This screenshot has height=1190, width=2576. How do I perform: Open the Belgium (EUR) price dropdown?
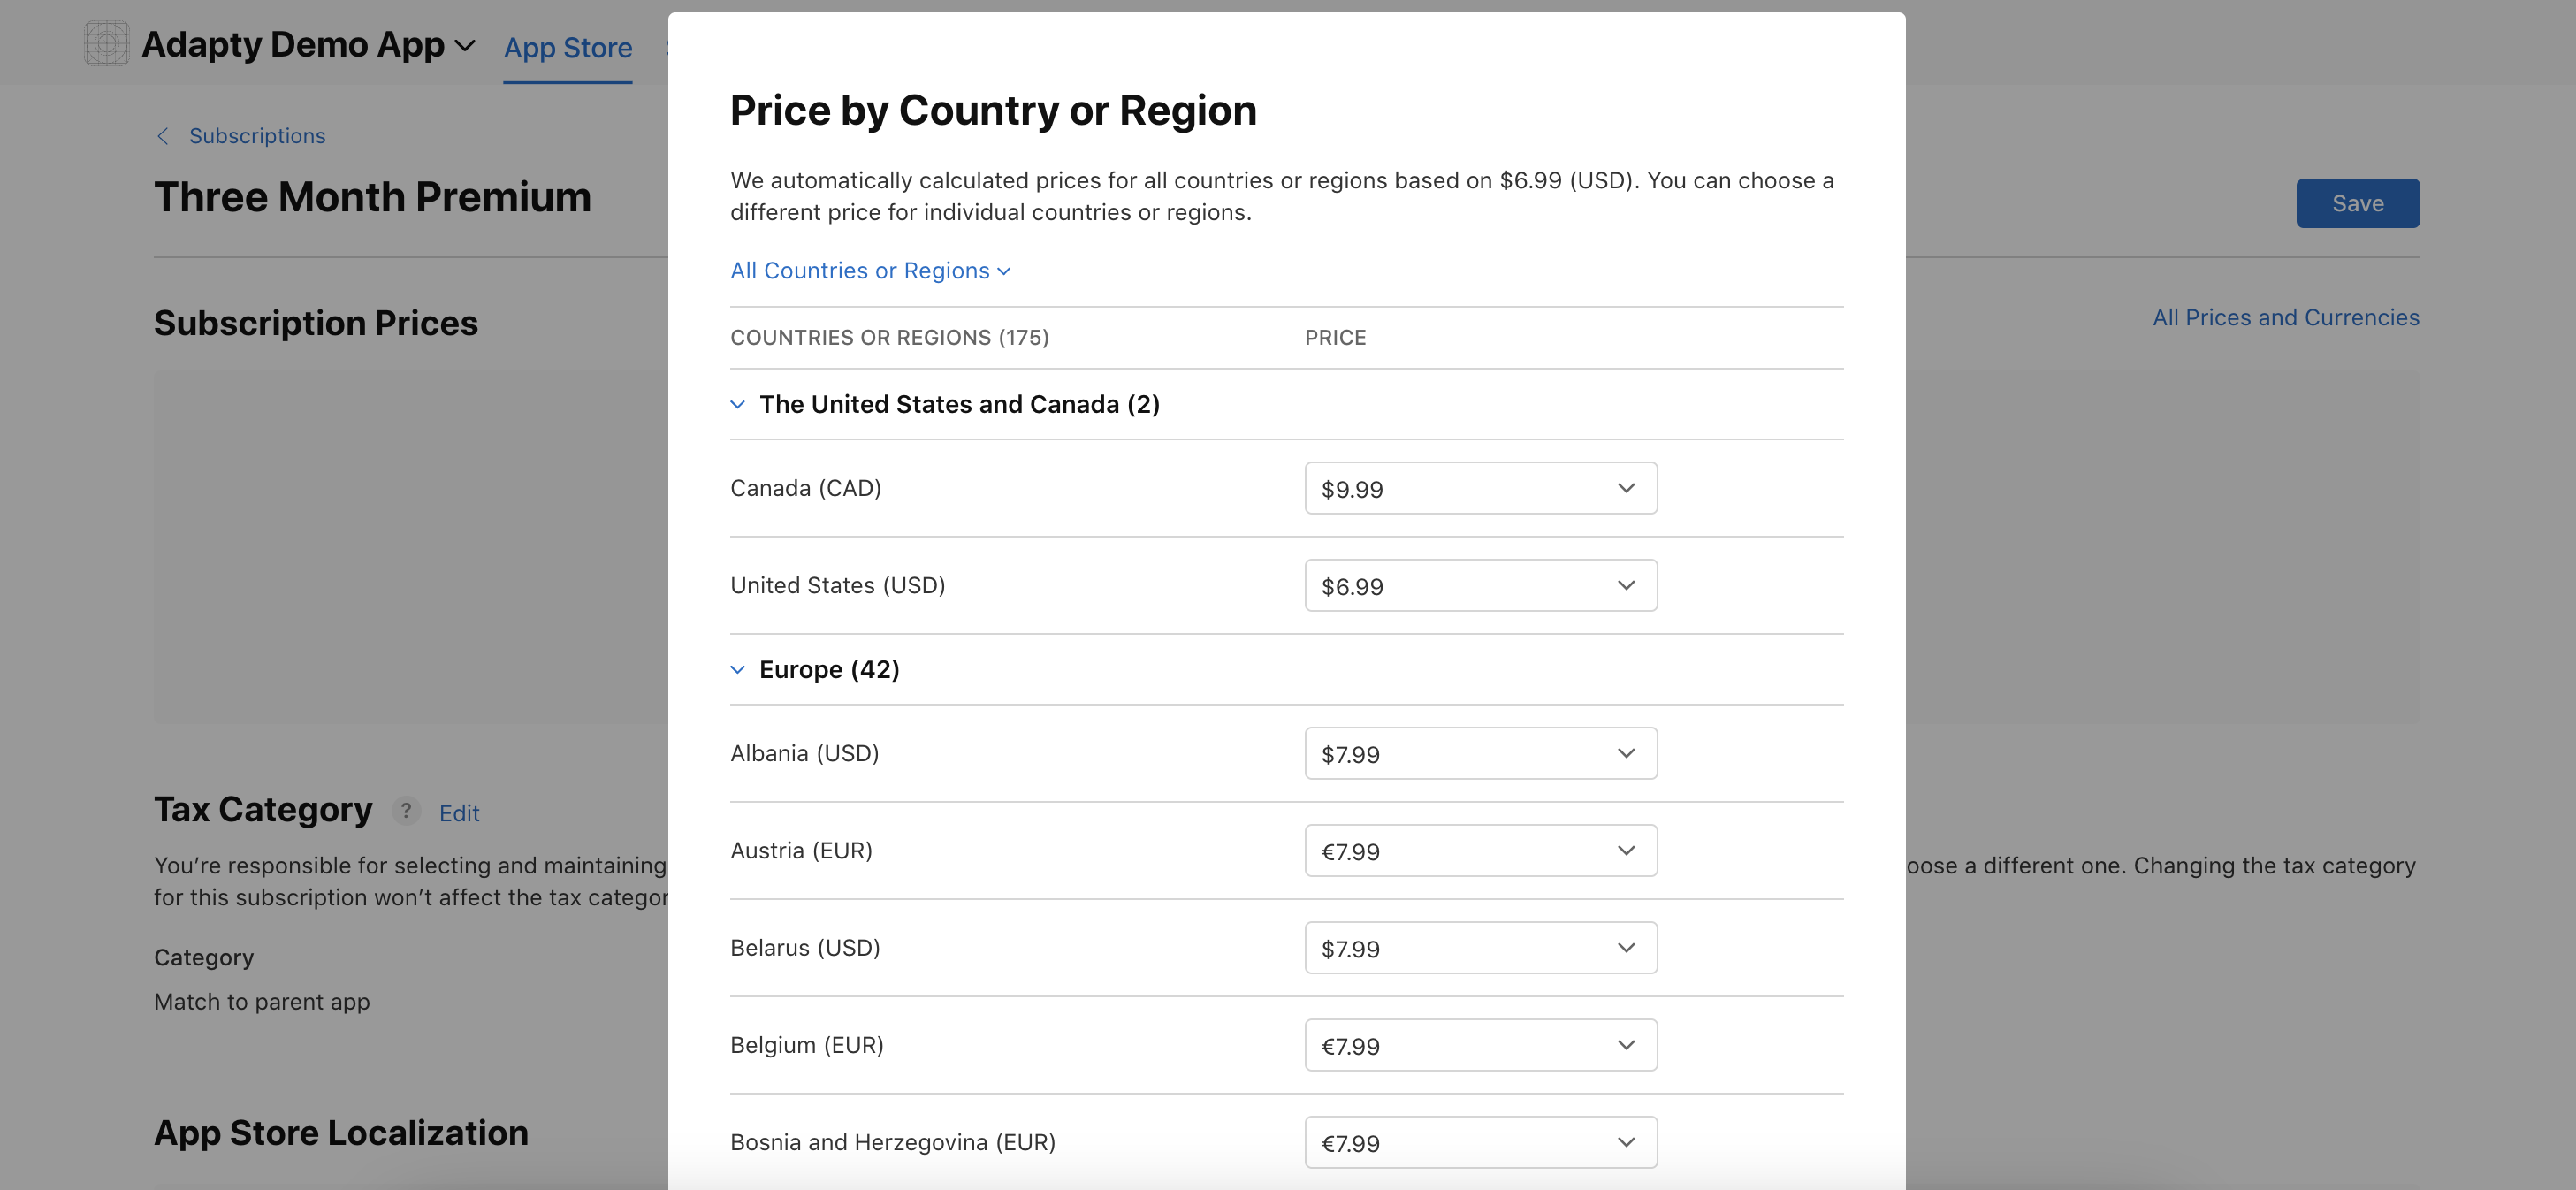point(1480,1045)
